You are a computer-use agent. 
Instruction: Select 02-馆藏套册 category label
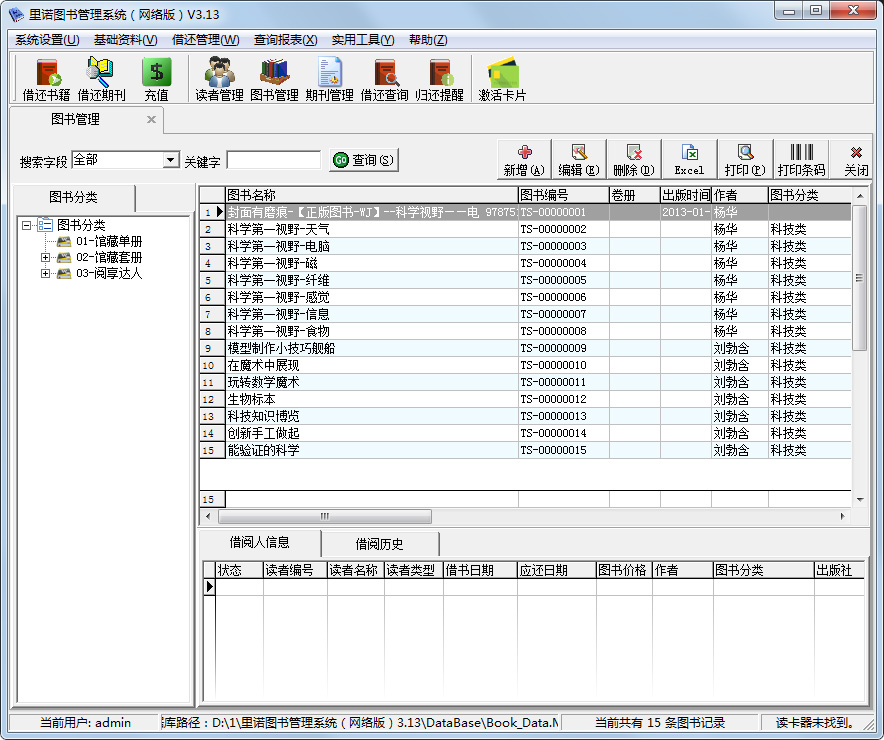[109, 258]
